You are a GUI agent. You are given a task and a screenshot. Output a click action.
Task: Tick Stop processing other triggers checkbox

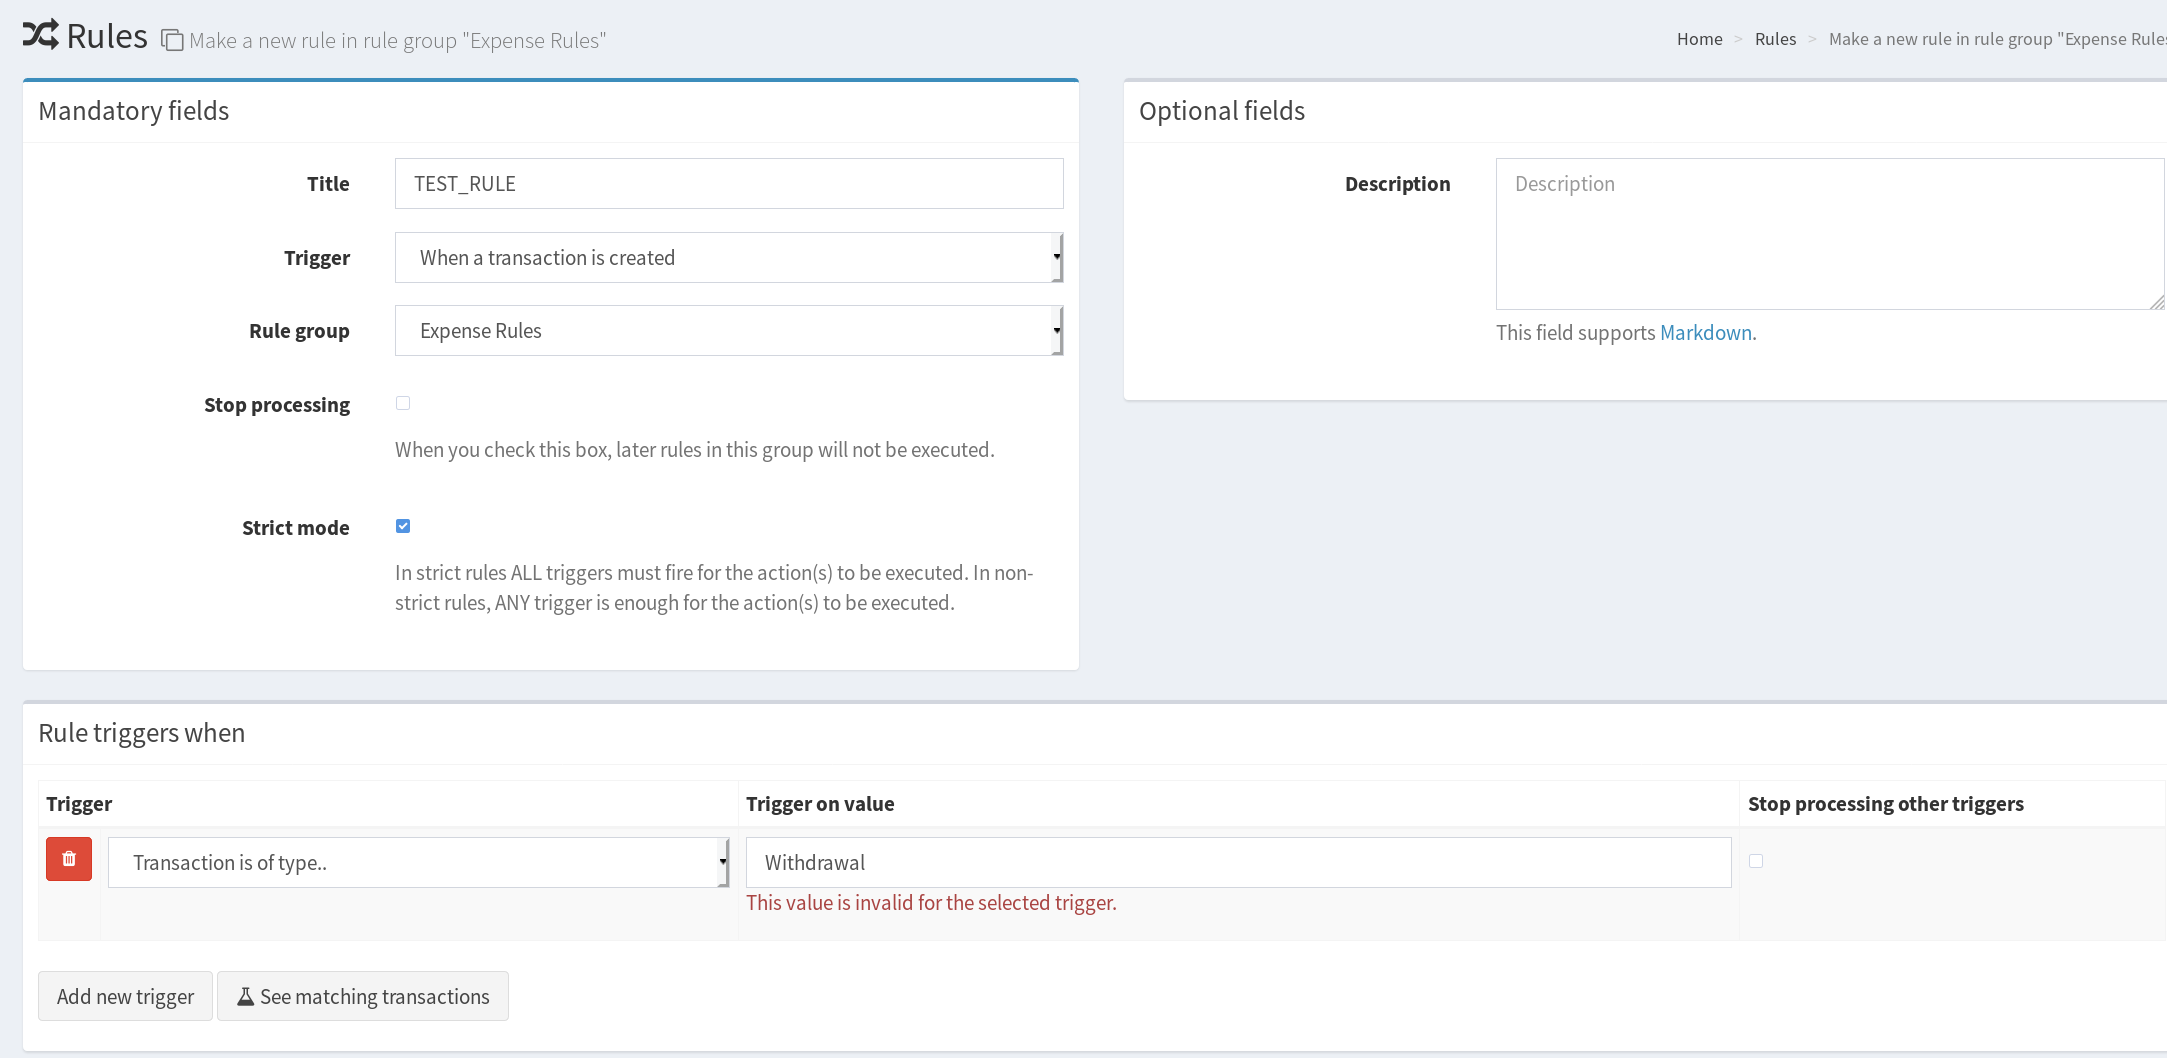point(1756,861)
